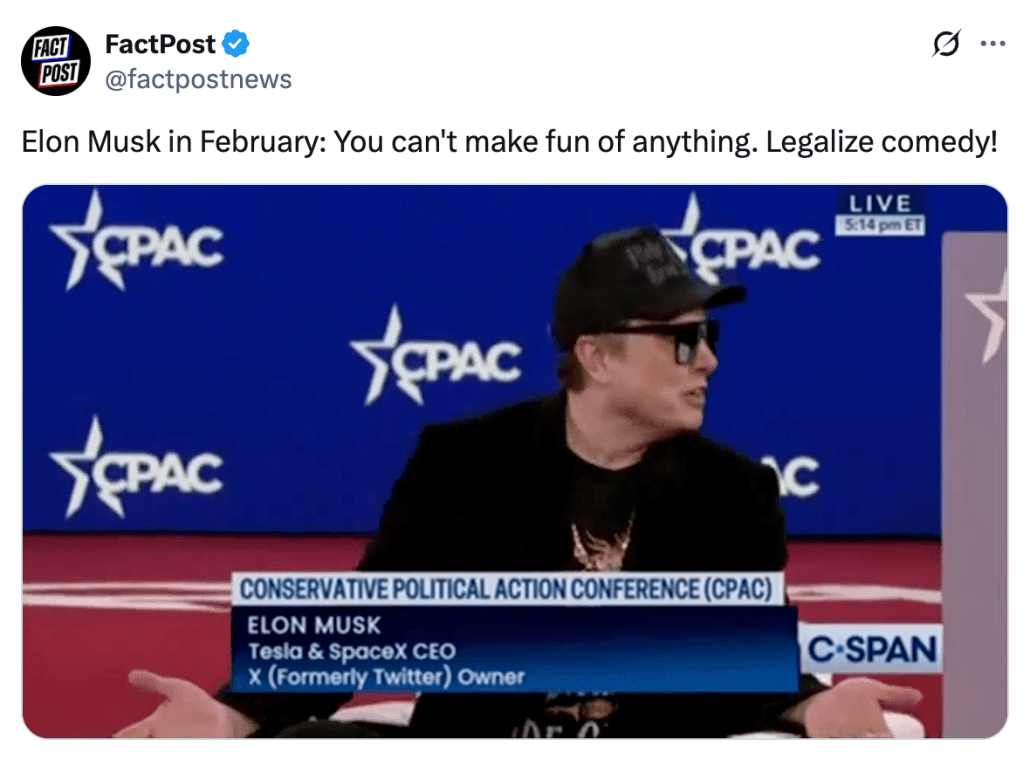Screen dimensions: 1023x761
Task: Open the Grok slashed-circle icon
Action: click(945, 45)
